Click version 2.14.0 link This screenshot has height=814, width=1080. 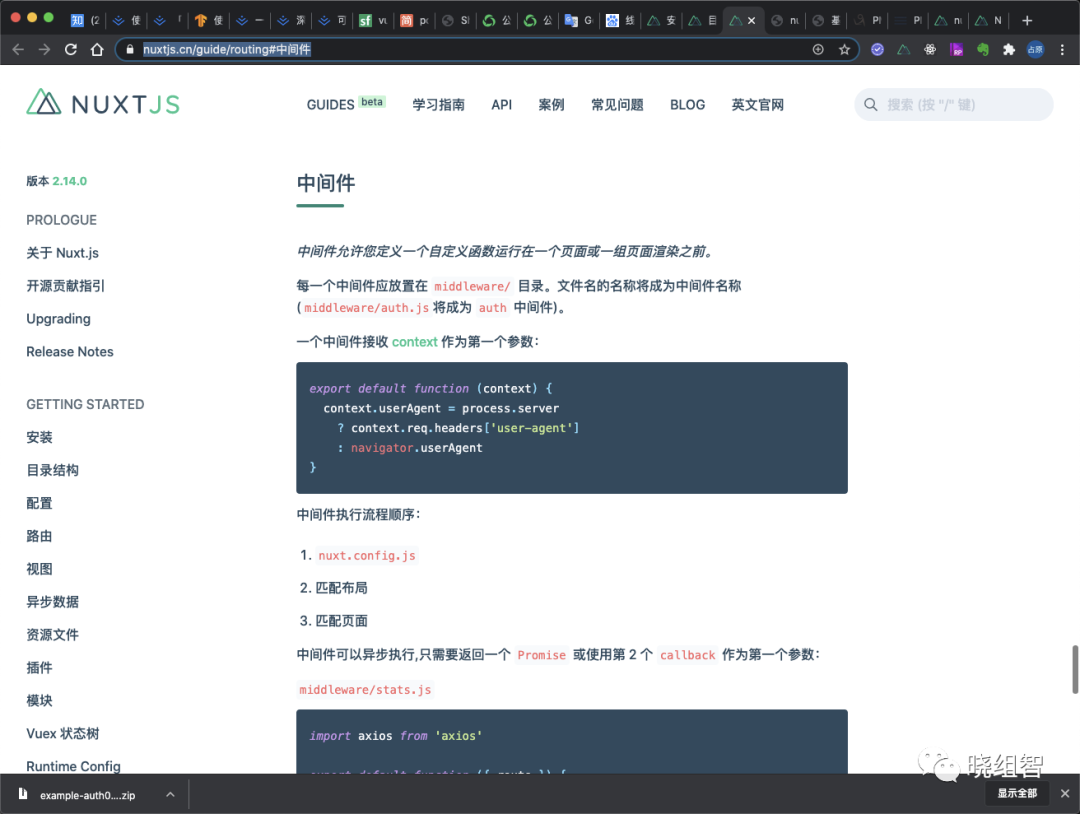click(x=70, y=181)
